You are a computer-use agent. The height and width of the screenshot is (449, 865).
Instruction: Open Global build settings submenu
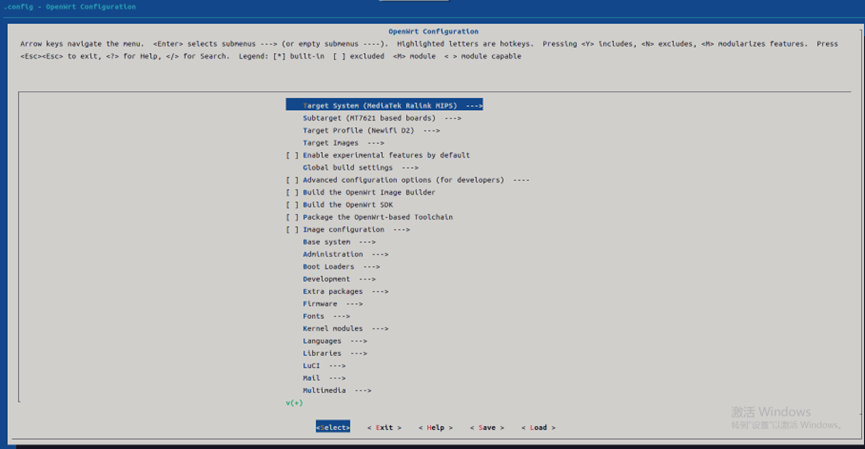(360, 168)
